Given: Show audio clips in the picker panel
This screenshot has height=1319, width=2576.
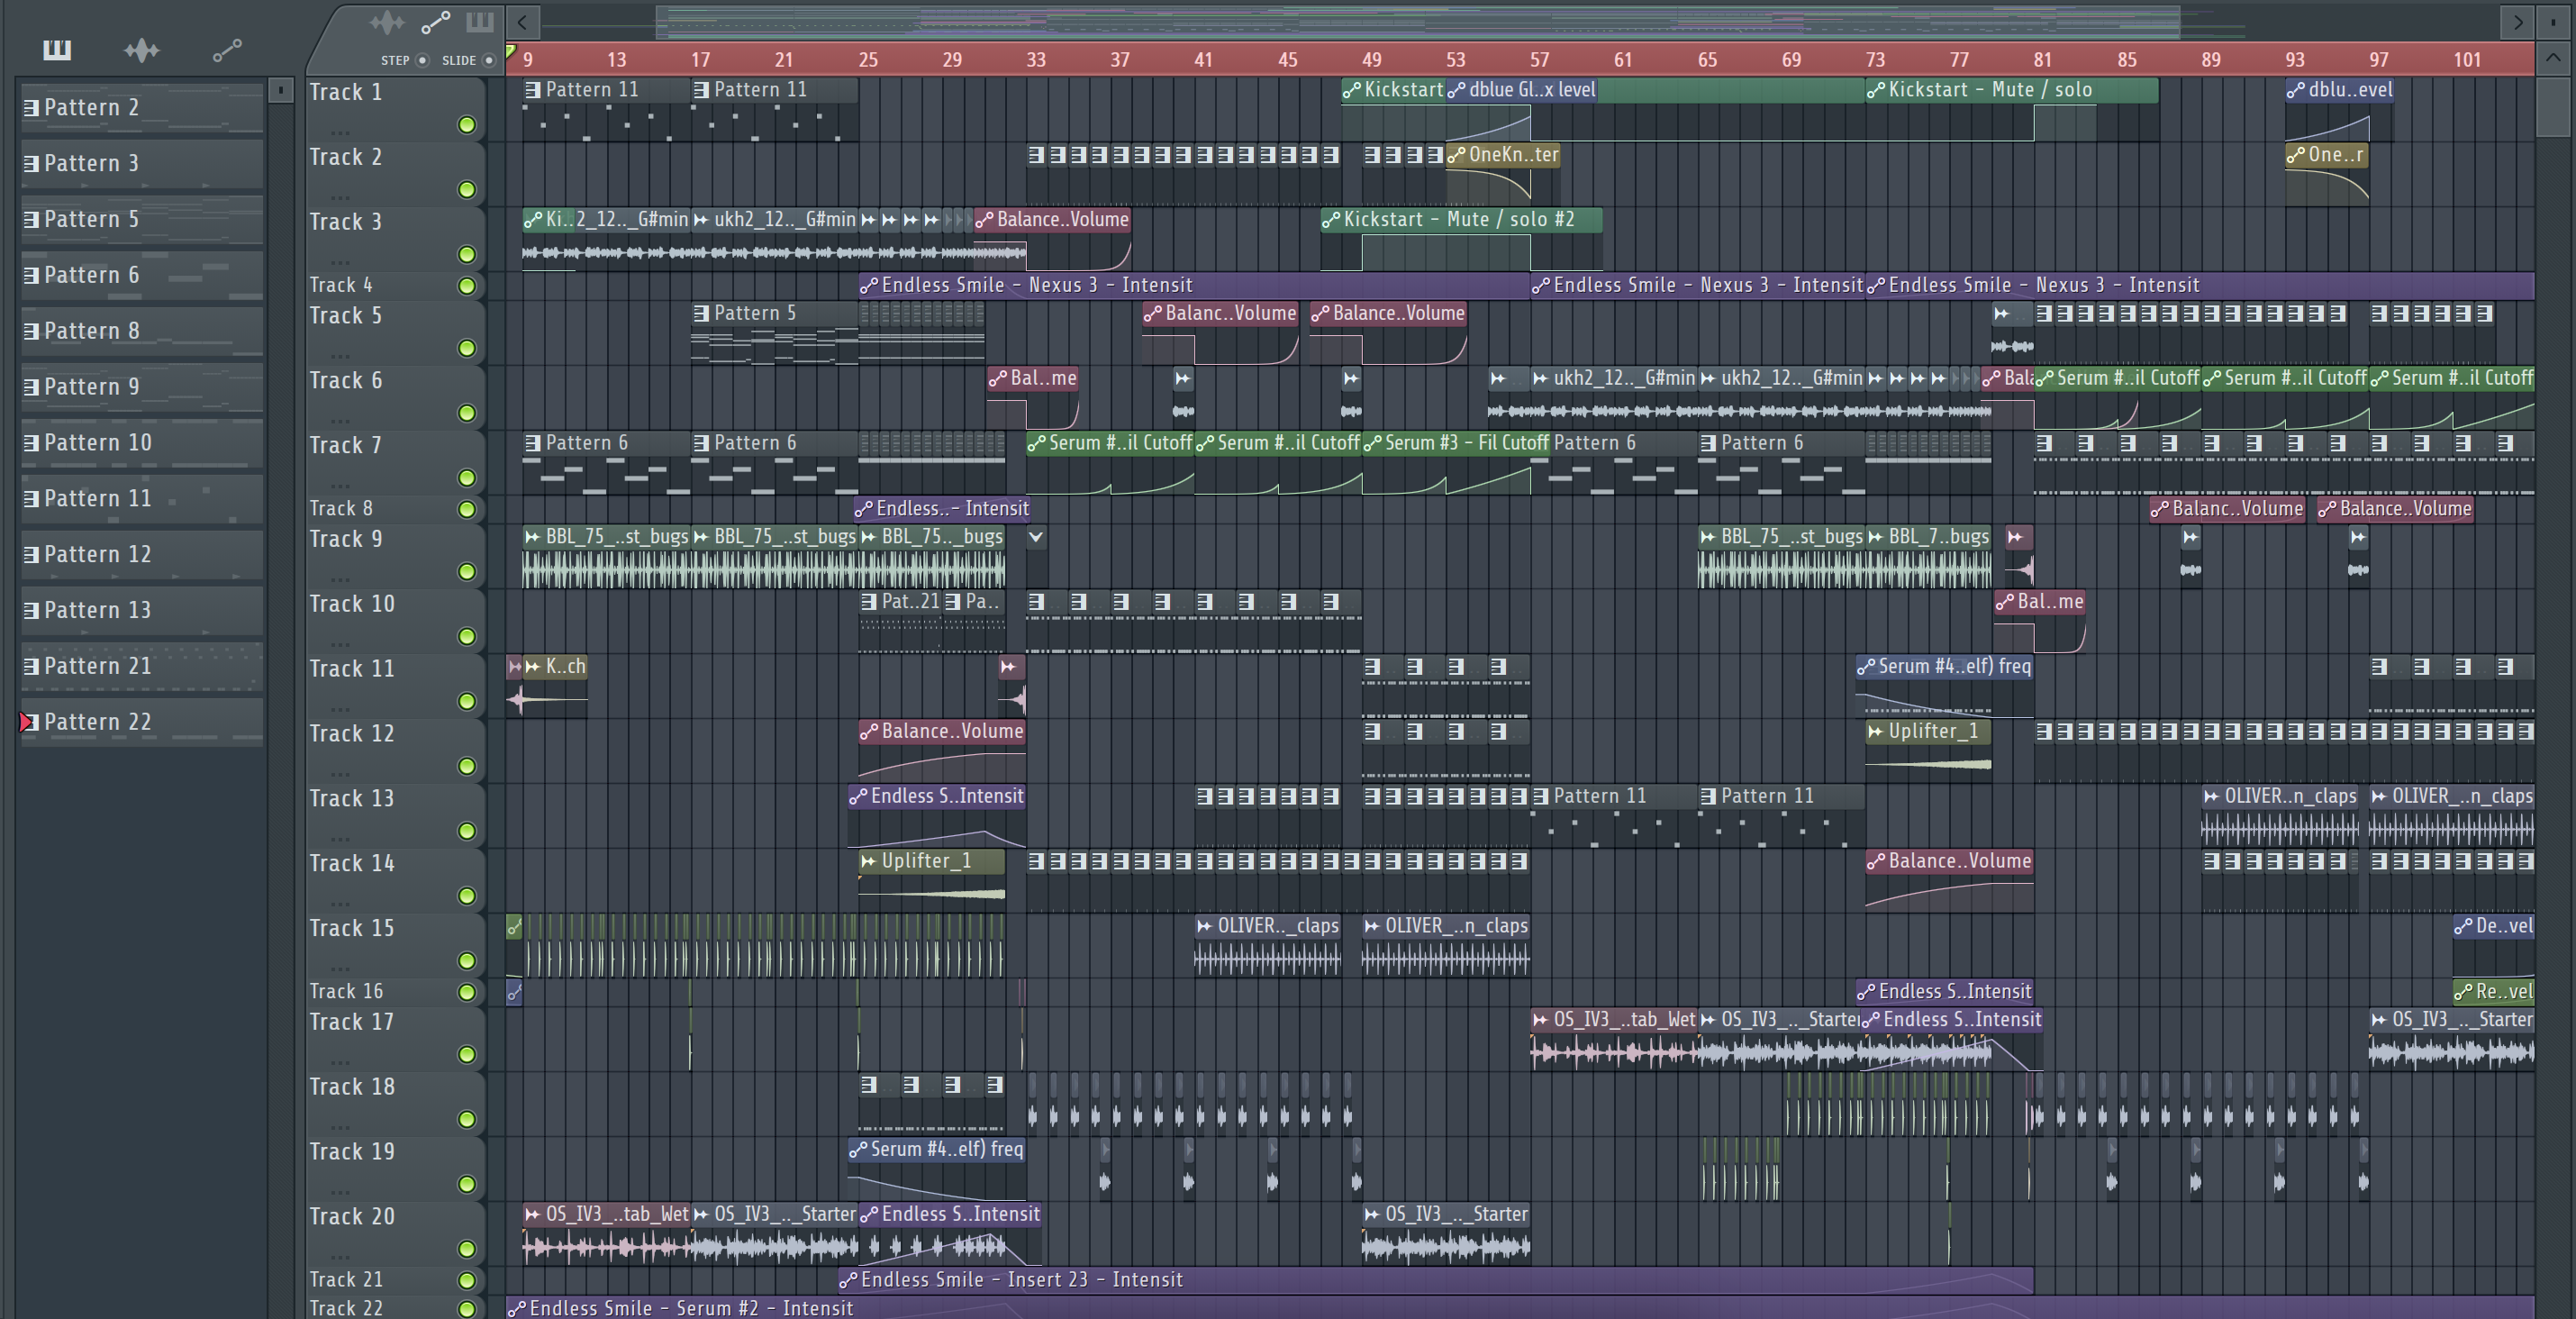Looking at the screenshot, I should pyautogui.click(x=141, y=49).
